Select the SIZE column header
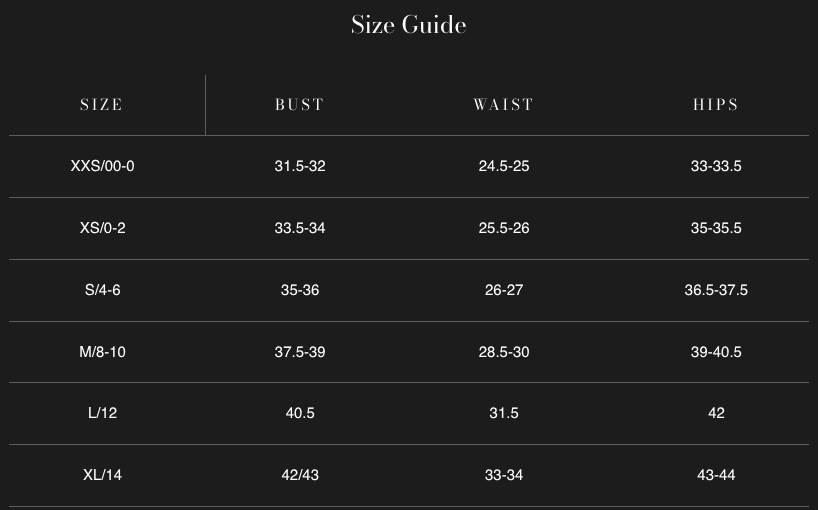 pyautogui.click(x=102, y=105)
